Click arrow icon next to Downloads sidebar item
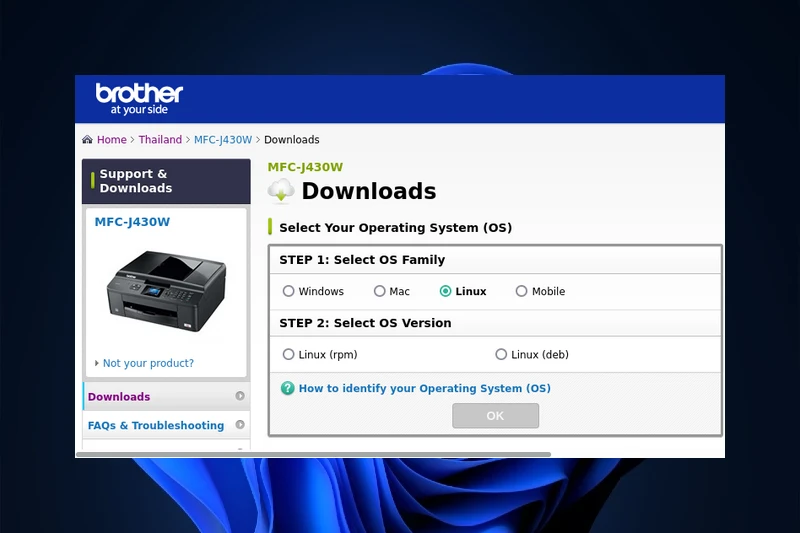The width and height of the screenshot is (800, 533). [x=240, y=396]
